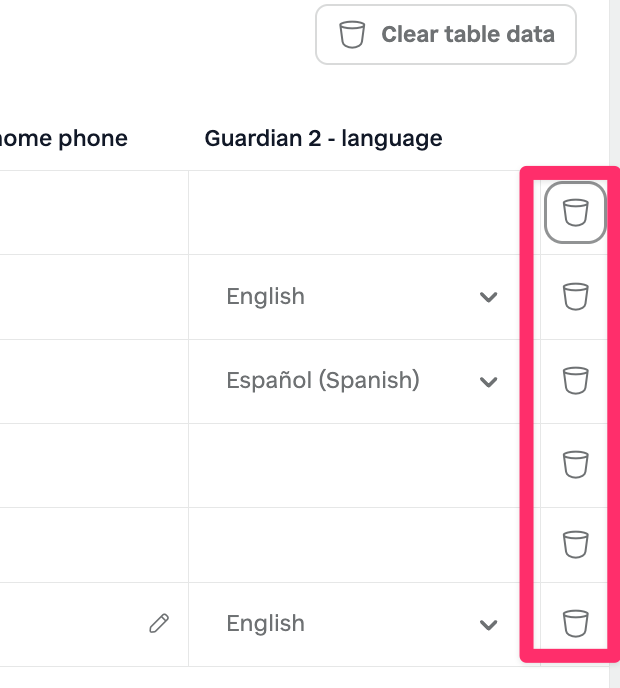
Task: Click the vertical scrollbar at the right edge
Action: pos(614,344)
